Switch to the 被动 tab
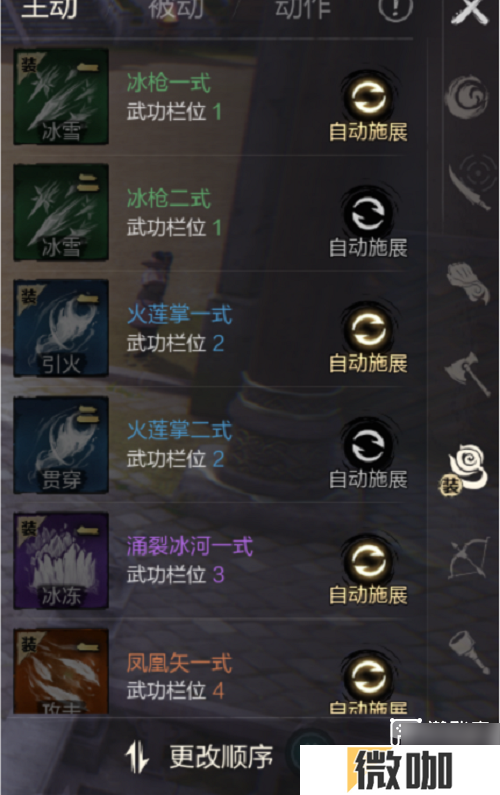This screenshot has height=795, width=500. point(175,9)
